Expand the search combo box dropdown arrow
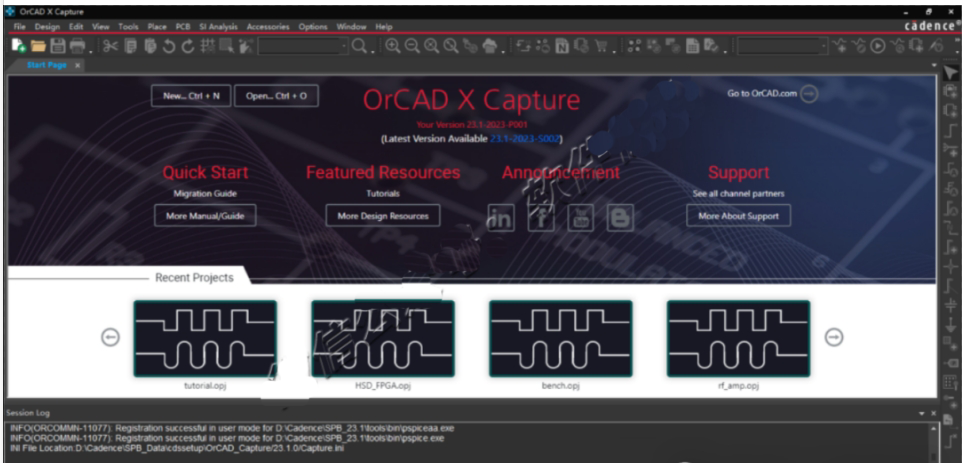The width and height of the screenshot is (962, 463). click(344, 45)
